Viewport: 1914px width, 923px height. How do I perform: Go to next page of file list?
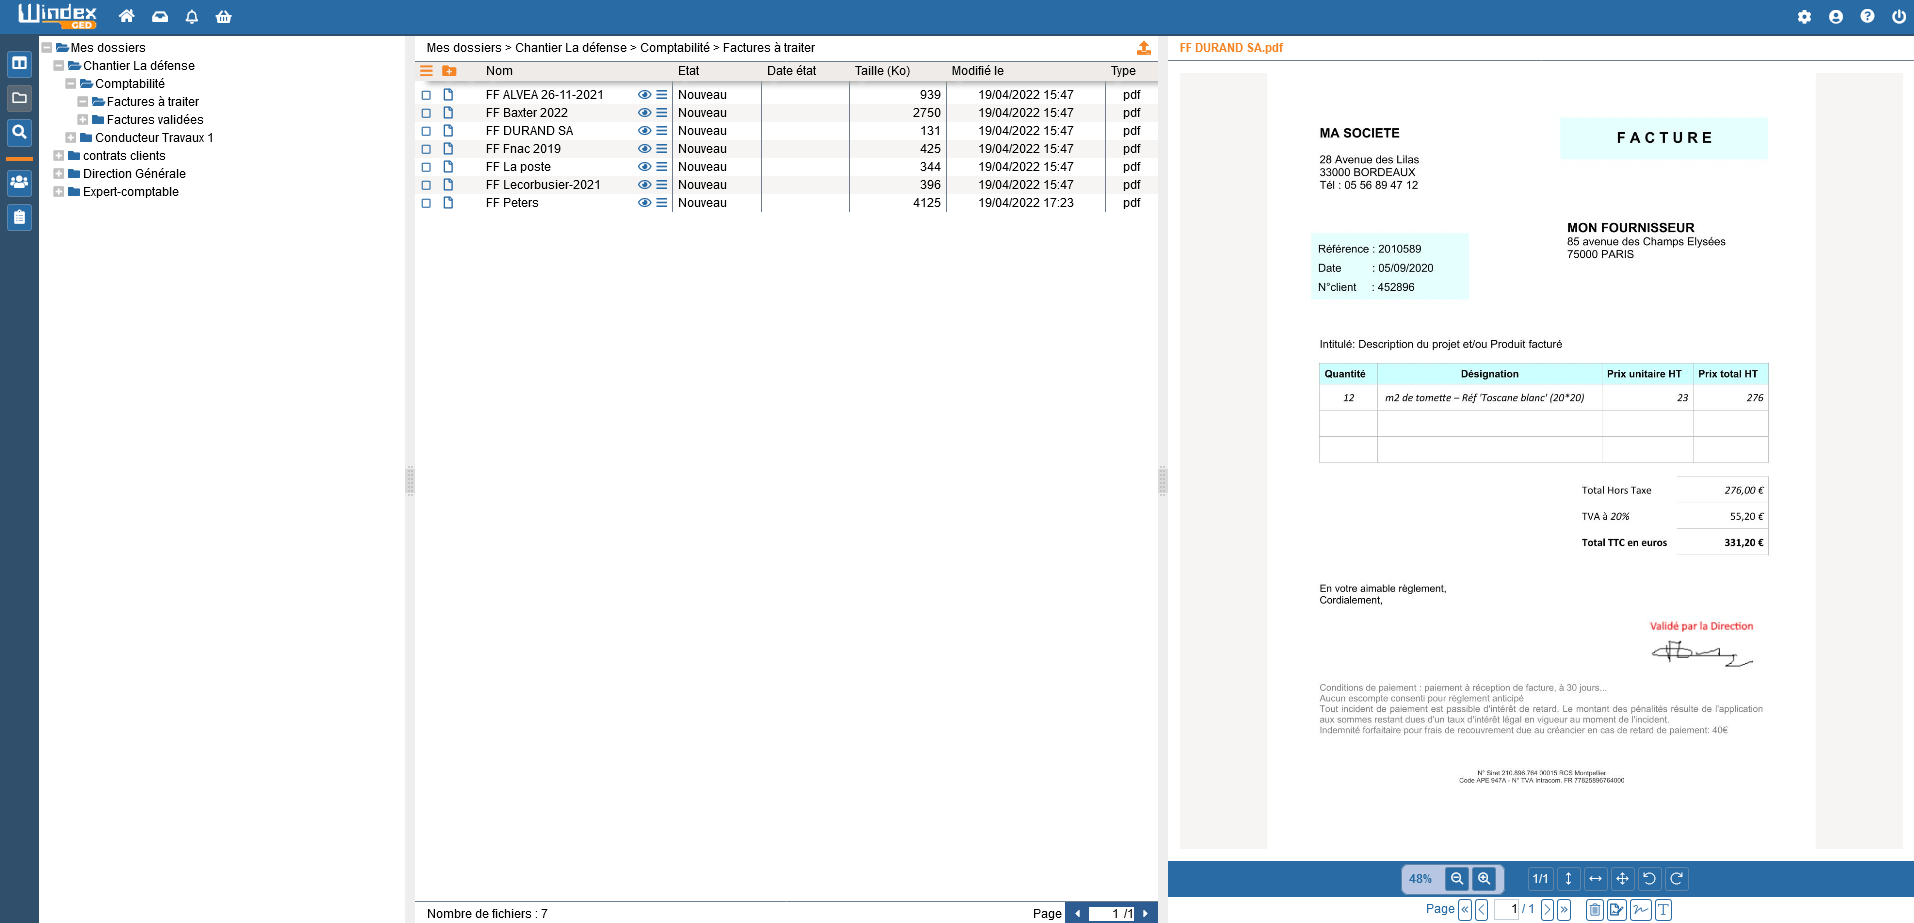[1145, 913]
